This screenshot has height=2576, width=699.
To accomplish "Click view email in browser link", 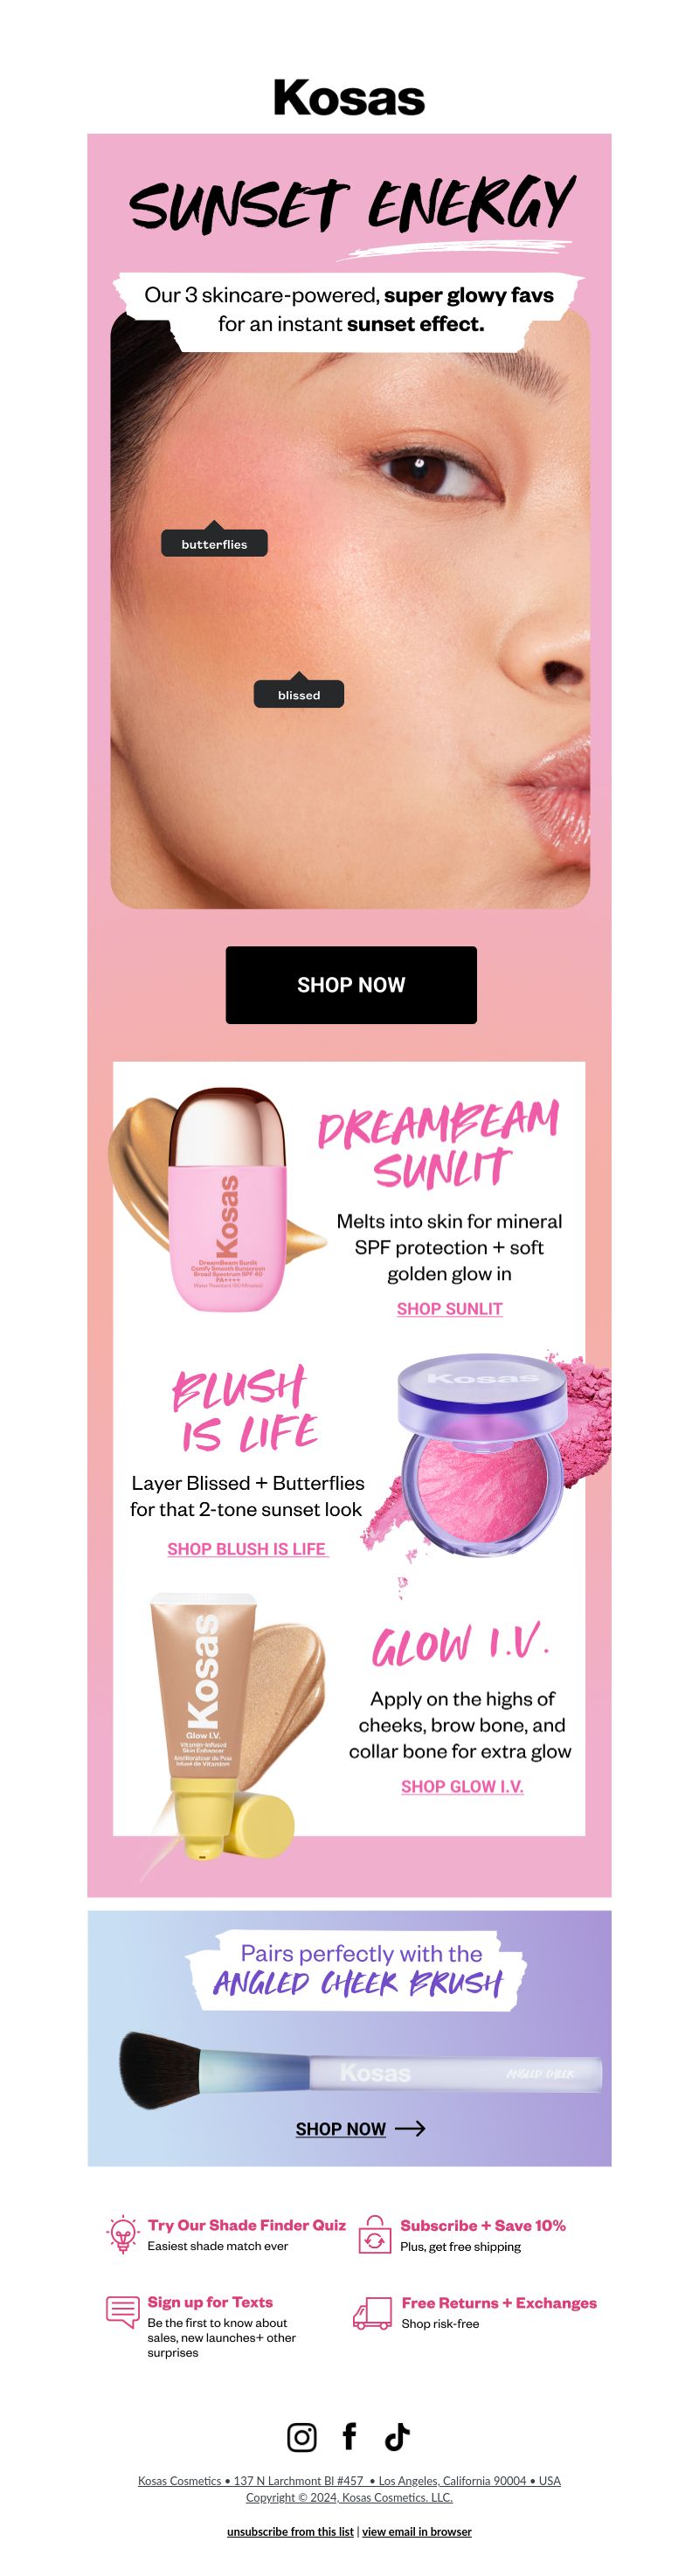I will [x=416, y=2531].
